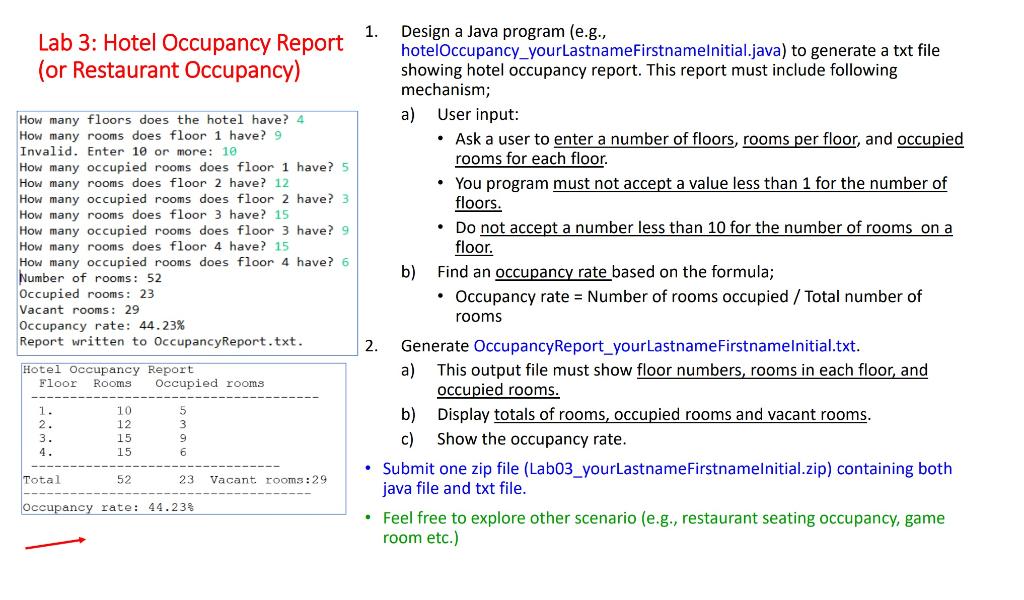Click the 'Occupancy rate: 44.23%' console line

click(x=102, y=326)
